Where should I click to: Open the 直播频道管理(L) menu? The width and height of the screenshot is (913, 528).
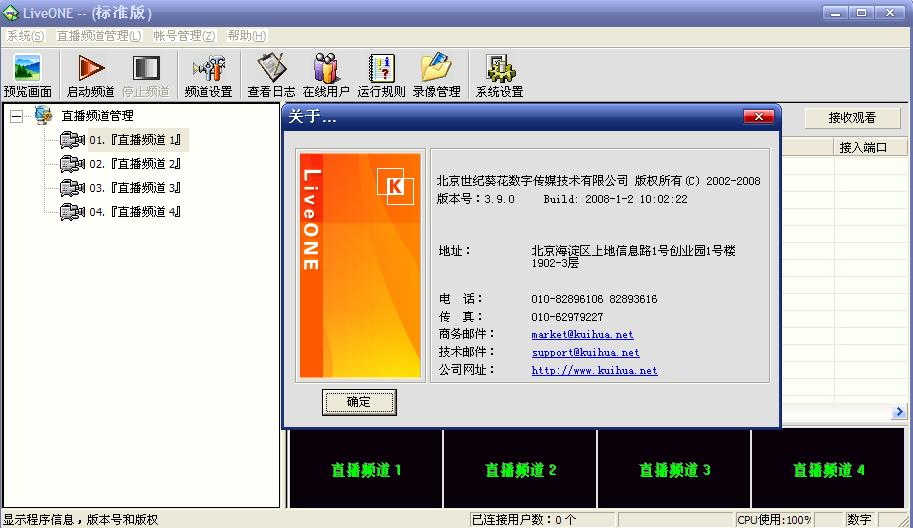(x=98, y=36)
